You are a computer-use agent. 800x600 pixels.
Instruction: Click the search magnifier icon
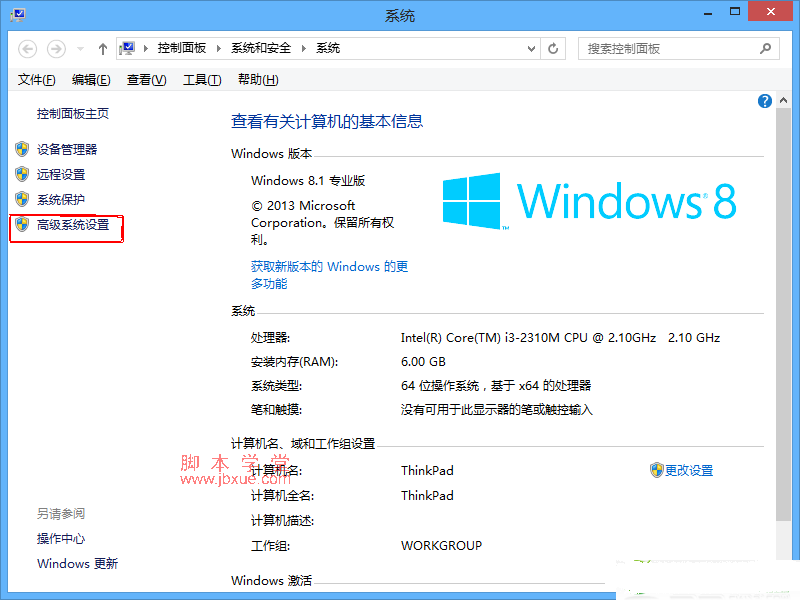tap(765, 48)
